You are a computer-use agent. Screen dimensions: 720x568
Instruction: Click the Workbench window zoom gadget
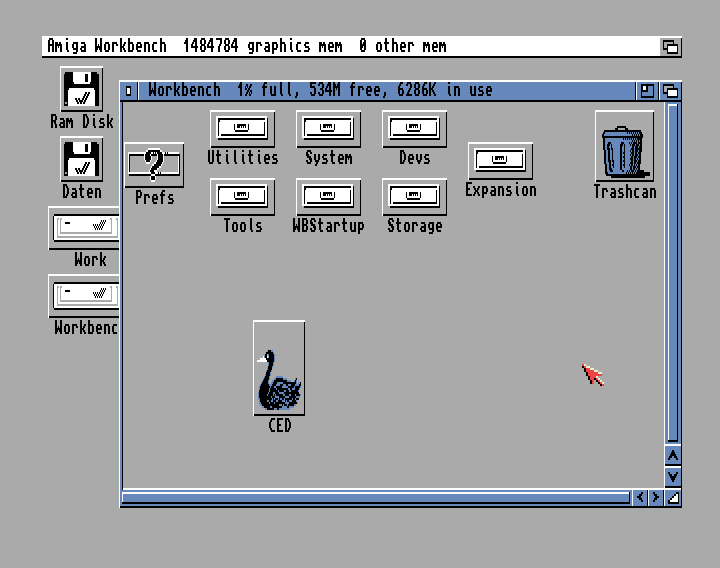tap(648, 91)
